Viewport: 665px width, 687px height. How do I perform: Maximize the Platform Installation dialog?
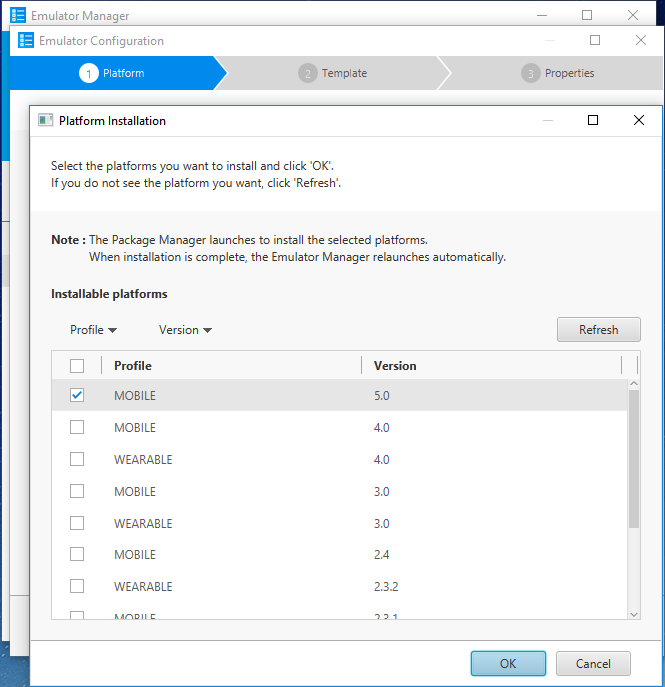pyautogui.click(x=593, y=120)
